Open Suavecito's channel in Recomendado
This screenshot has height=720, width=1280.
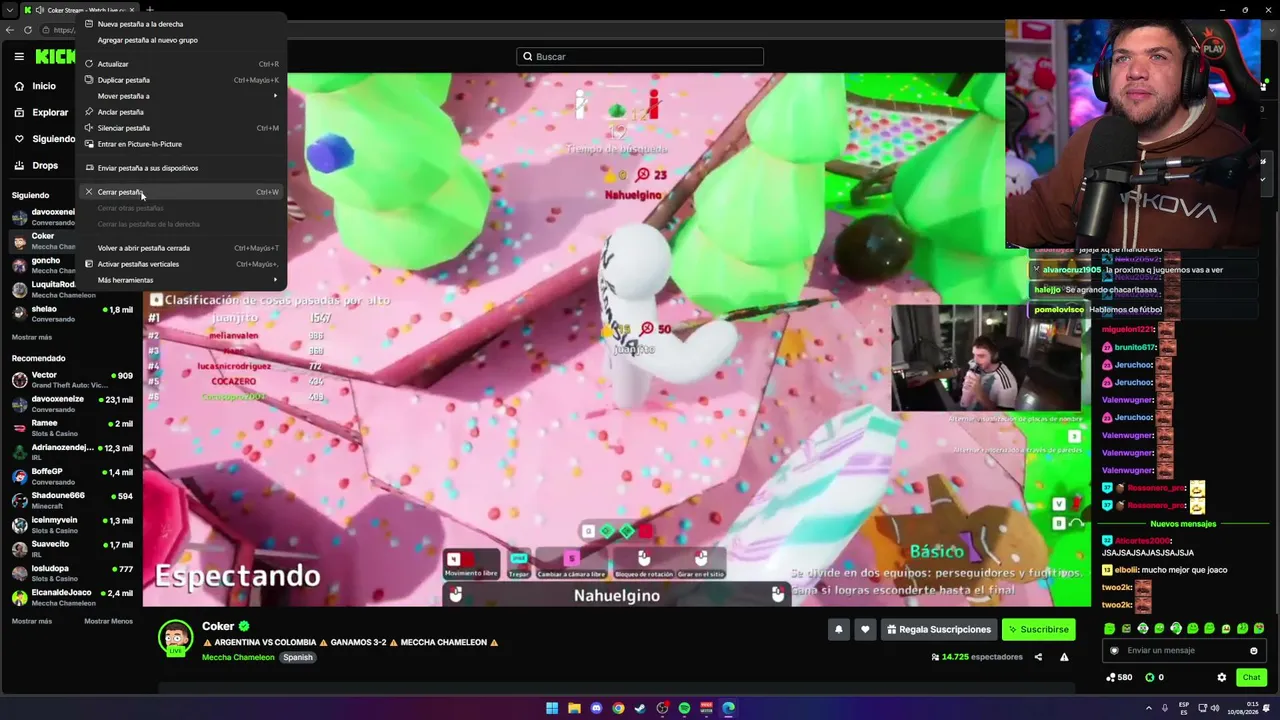click(x=72, y=549)
